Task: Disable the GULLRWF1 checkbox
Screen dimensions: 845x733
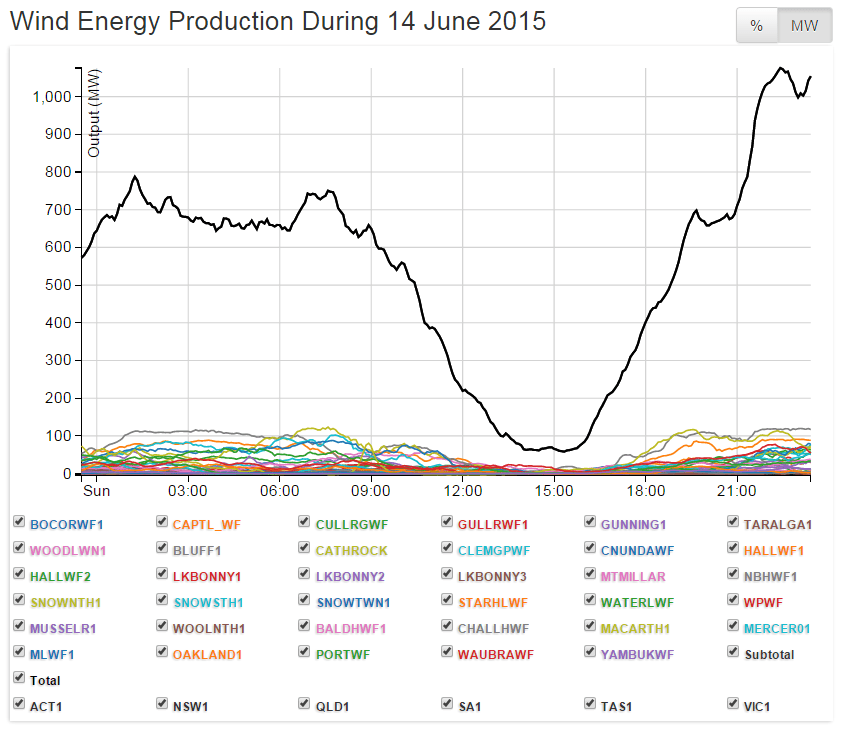Action: point(448,523)
